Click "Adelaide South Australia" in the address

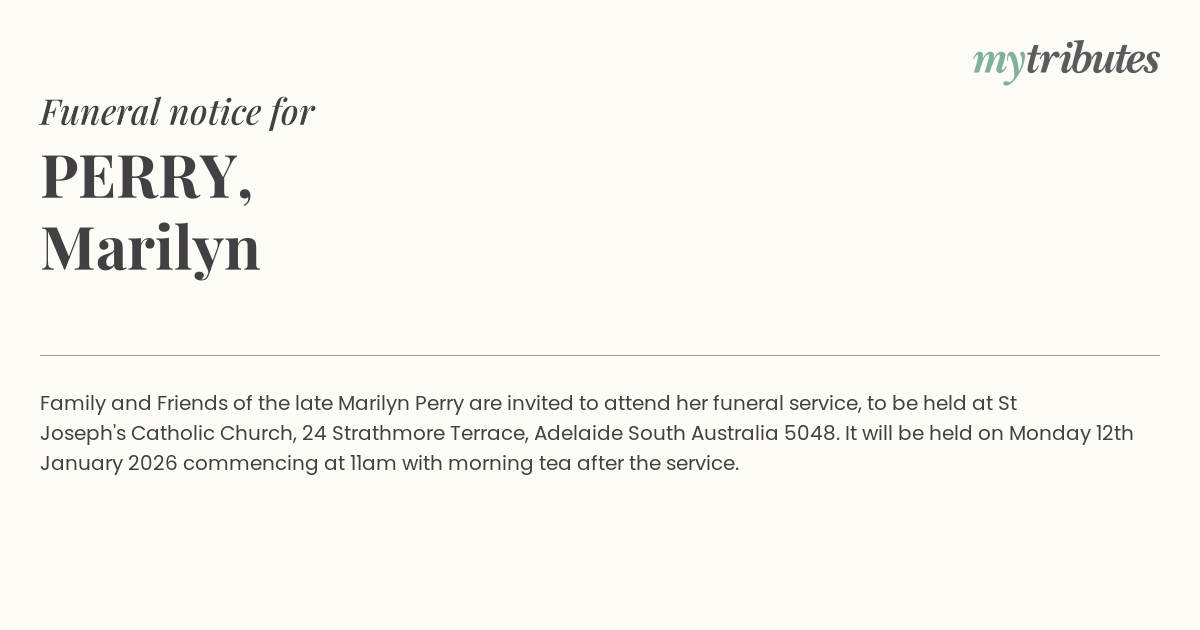(656, 434)
